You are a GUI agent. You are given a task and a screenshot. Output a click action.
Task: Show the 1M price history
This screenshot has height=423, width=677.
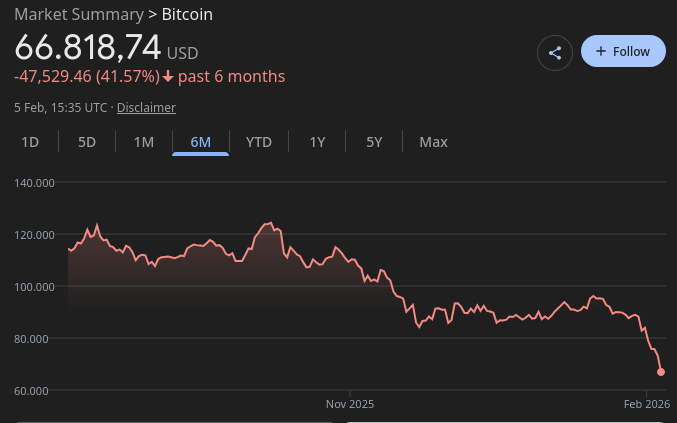[x=144, y=142]
